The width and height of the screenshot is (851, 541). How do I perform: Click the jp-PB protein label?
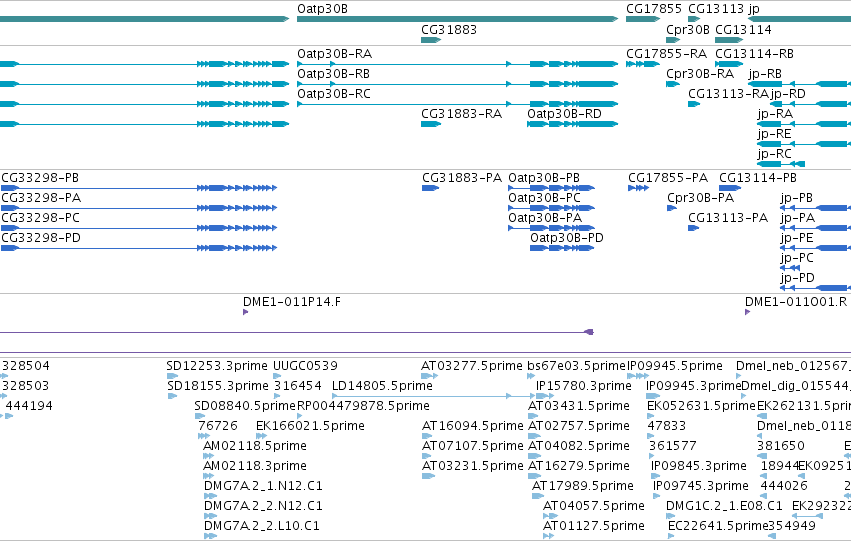click(797, 198)
